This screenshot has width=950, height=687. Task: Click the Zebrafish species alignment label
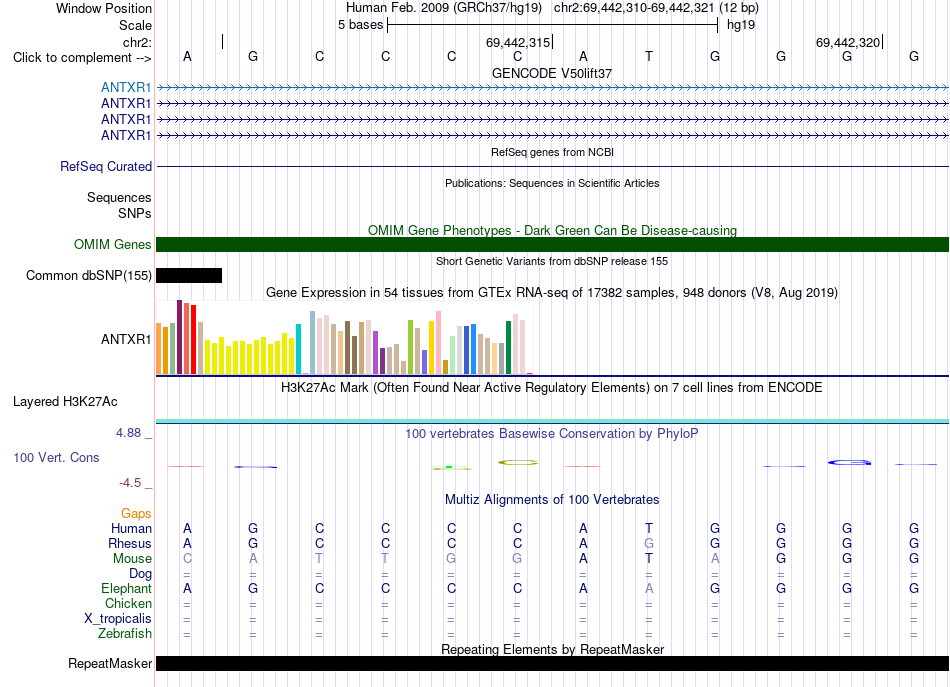pyautogui.click(x=125, y=634)
